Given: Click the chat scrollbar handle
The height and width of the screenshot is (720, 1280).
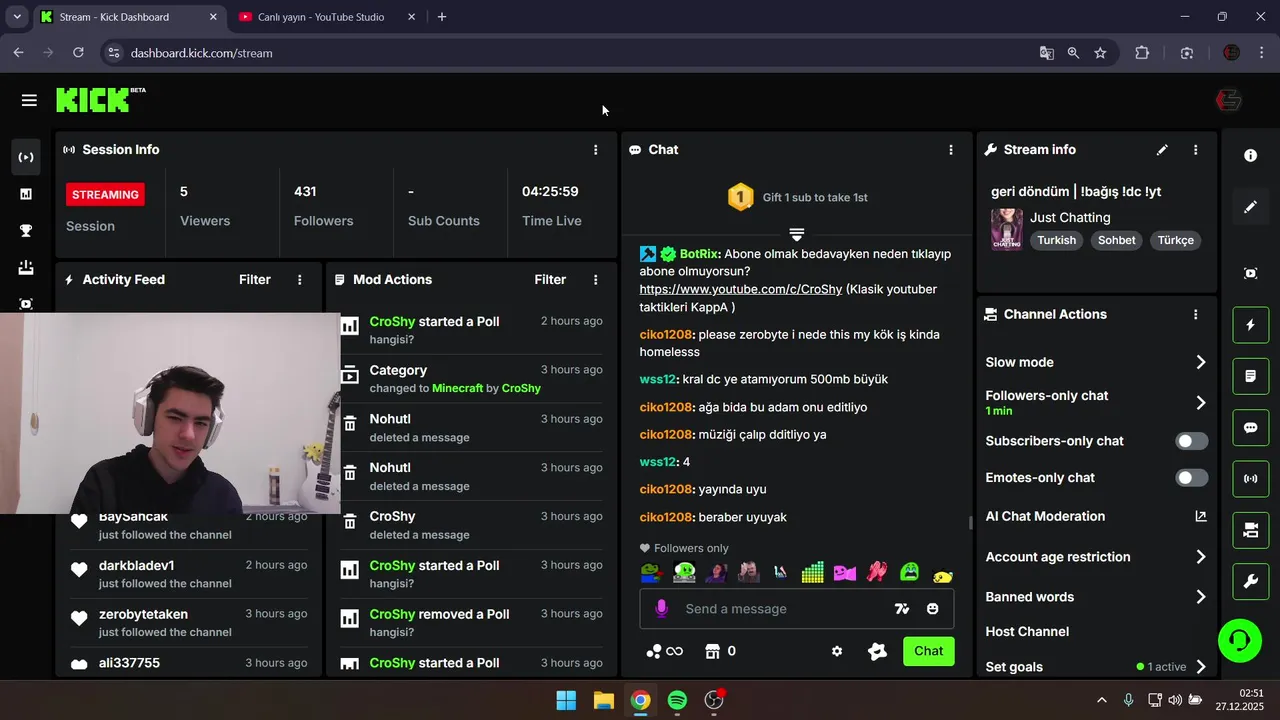Looking at the screenshot, I should [x=970, y=523].
